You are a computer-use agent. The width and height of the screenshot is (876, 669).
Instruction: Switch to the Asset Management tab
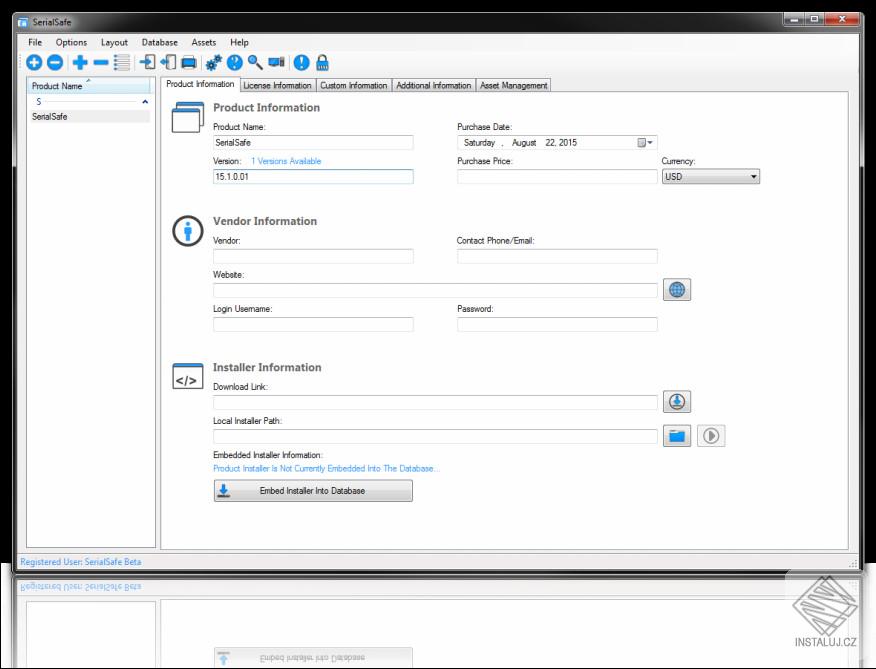tap(514, 86)
